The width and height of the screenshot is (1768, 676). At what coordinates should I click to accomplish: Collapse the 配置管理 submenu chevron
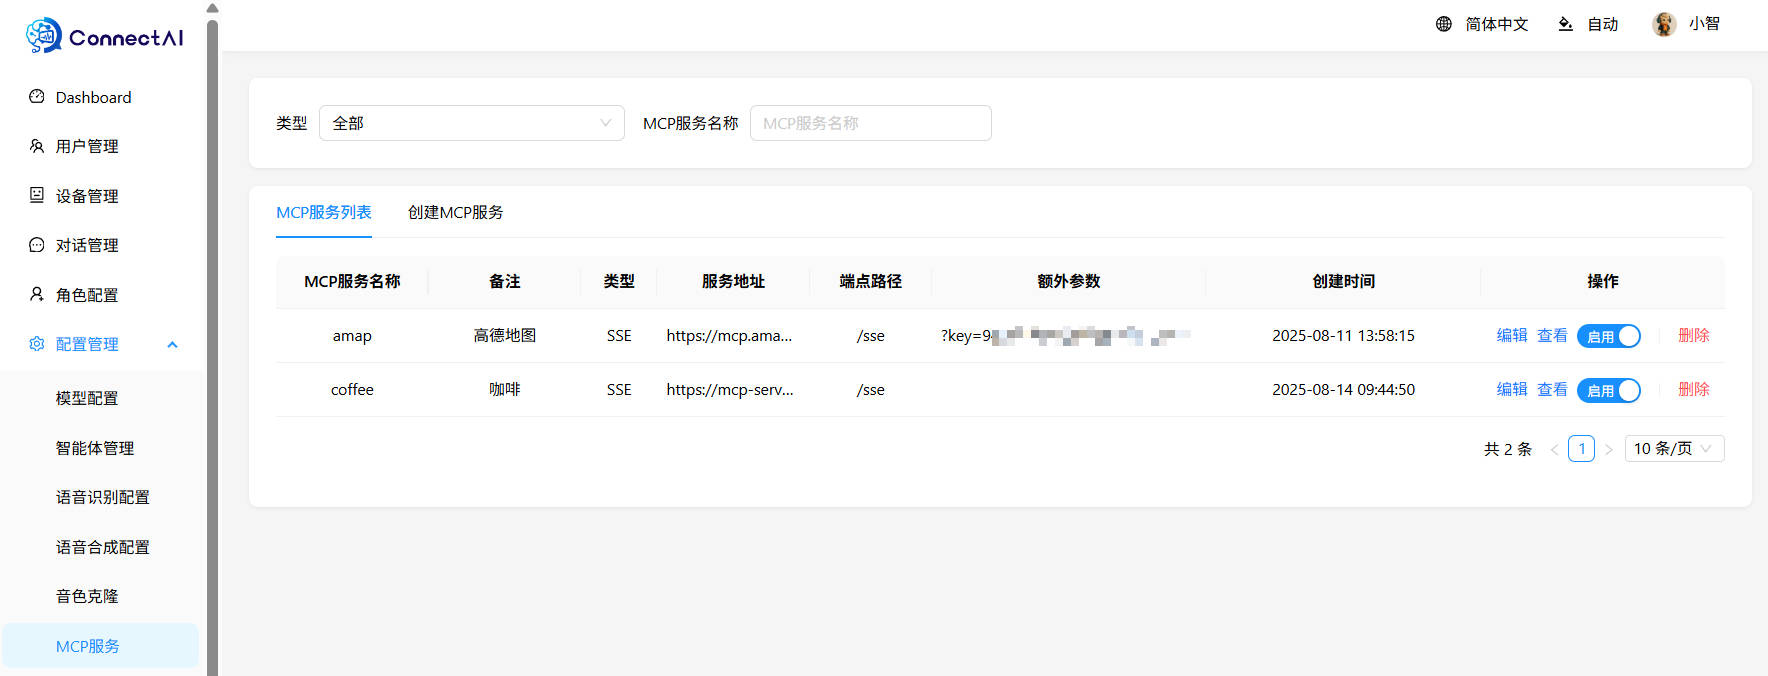coord(172,344)
